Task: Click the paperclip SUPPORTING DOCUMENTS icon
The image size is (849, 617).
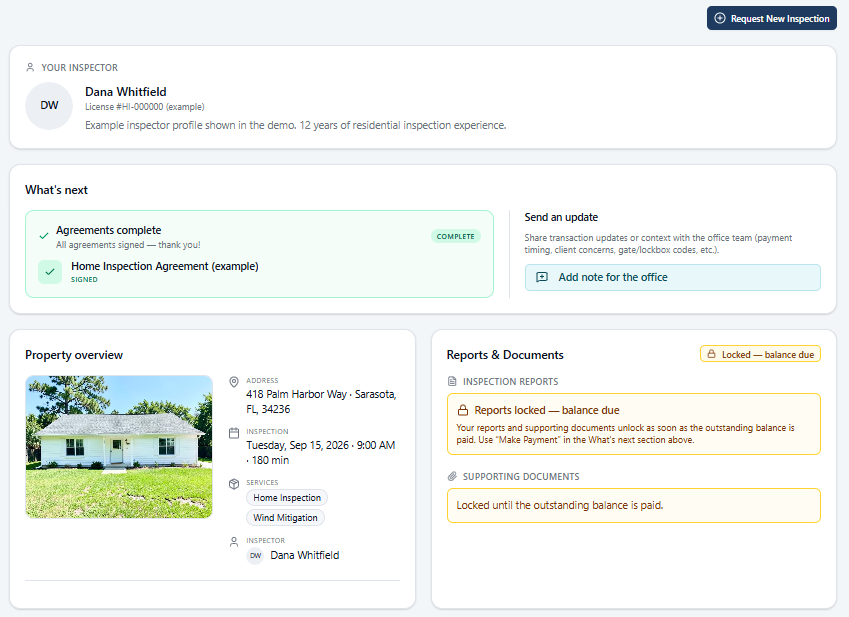Action: [452, 476]
